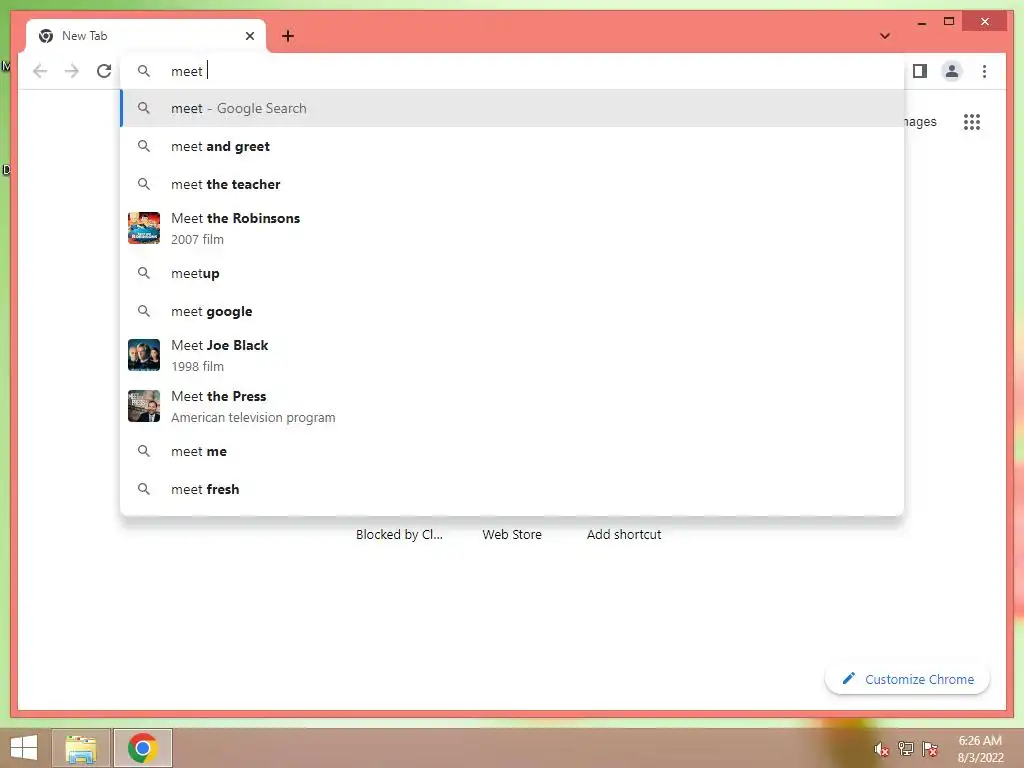Select the "meet me" suggestion
This screenshot has height=768, width=1024.
click(512, 451)
